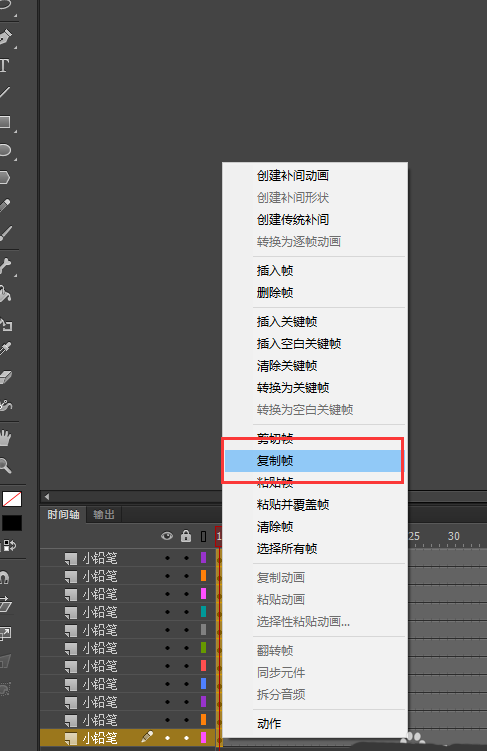487x751 pixels.
Task: Click frame 30 on the timeline ruler
Action: (453, 536)
